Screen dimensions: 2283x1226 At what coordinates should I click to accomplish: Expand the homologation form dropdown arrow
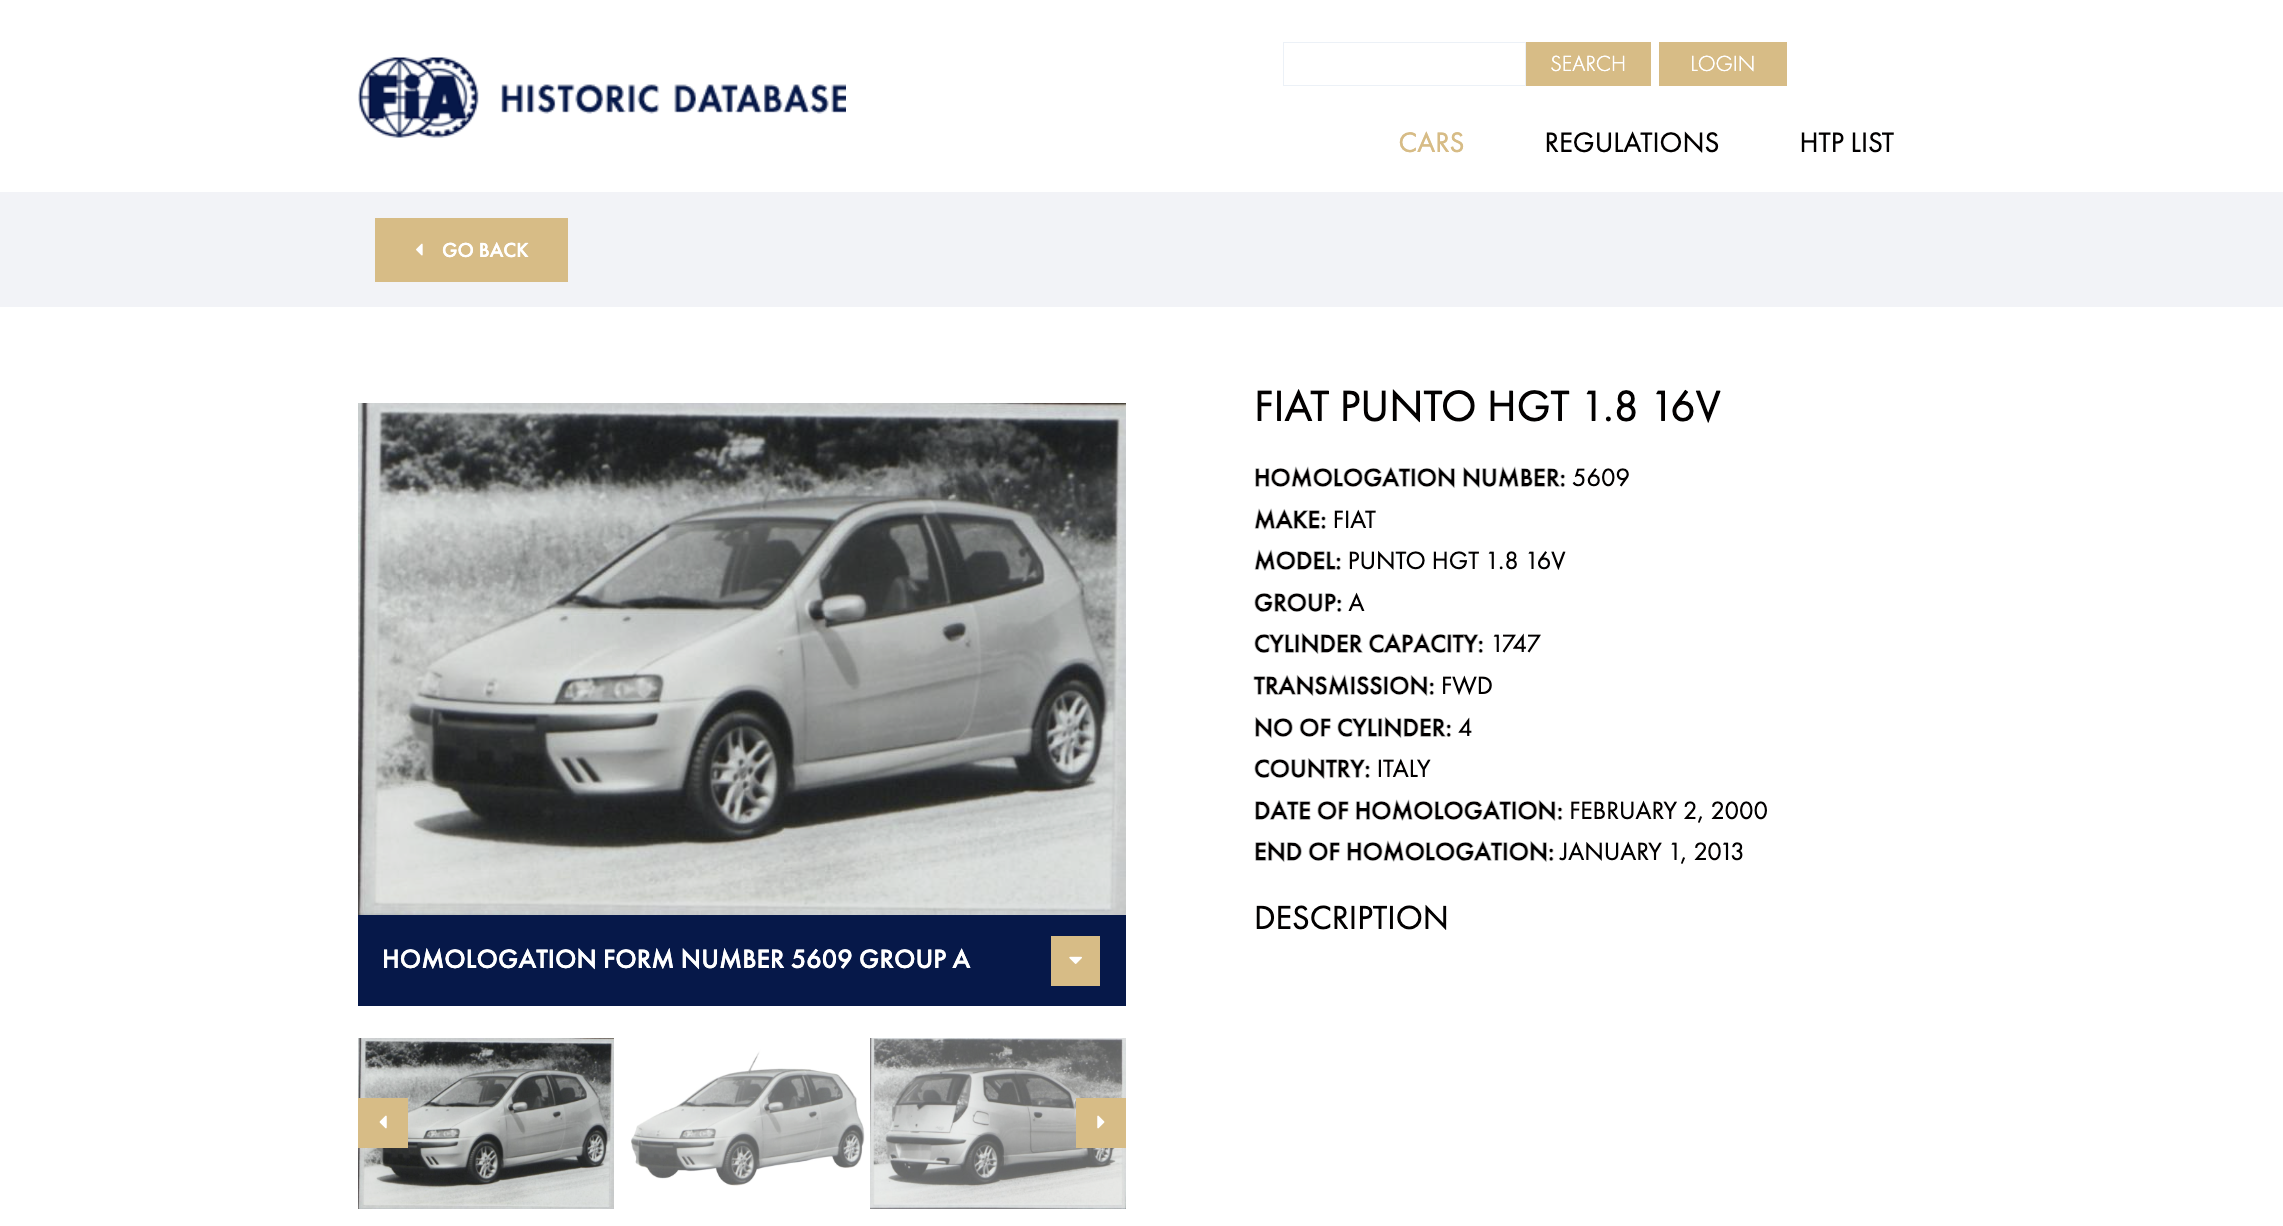tap(1075, 960)
